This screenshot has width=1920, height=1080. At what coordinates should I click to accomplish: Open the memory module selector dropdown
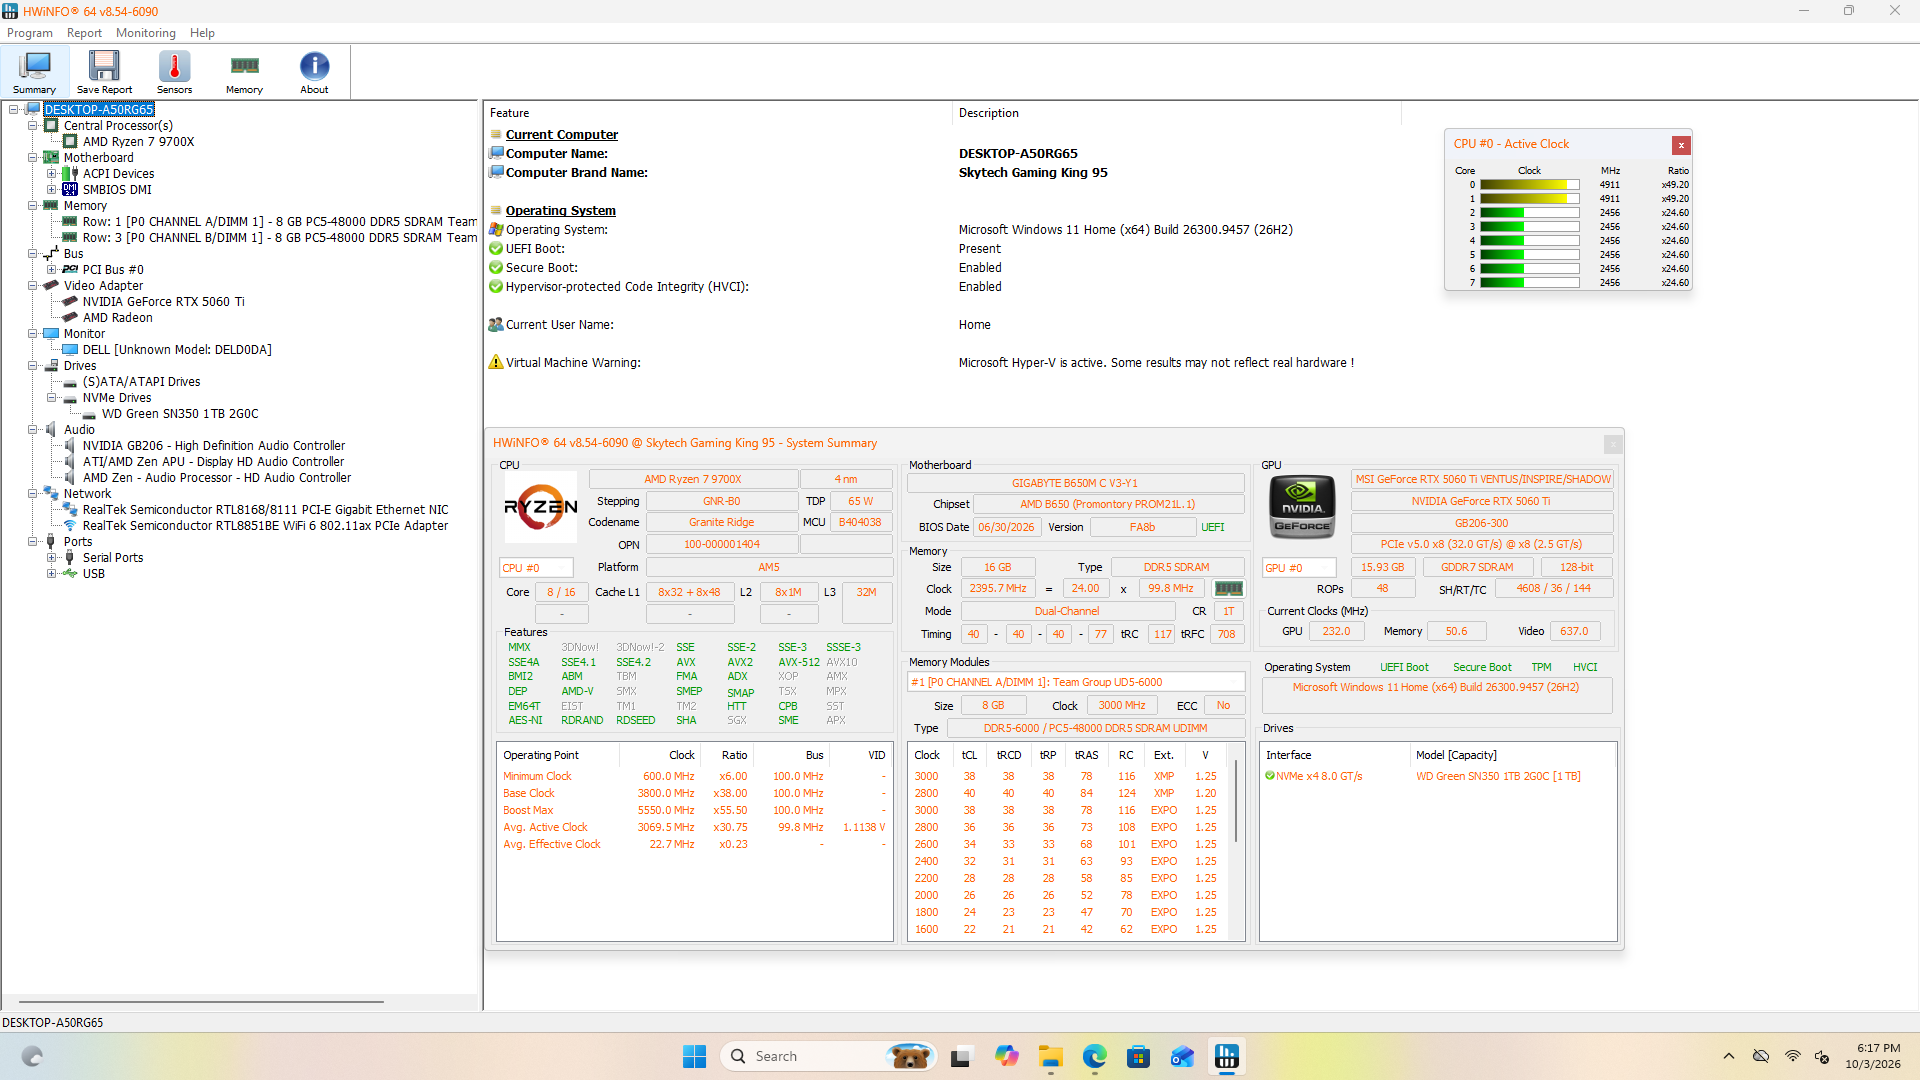pyautogui.click(x=1076, y=682)
